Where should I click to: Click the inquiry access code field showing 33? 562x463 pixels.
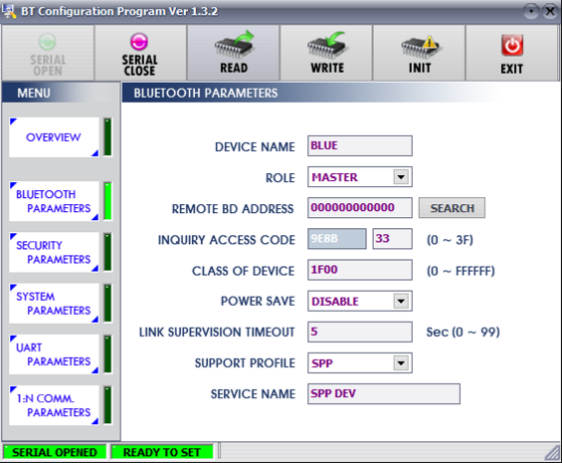click(392, 239)
